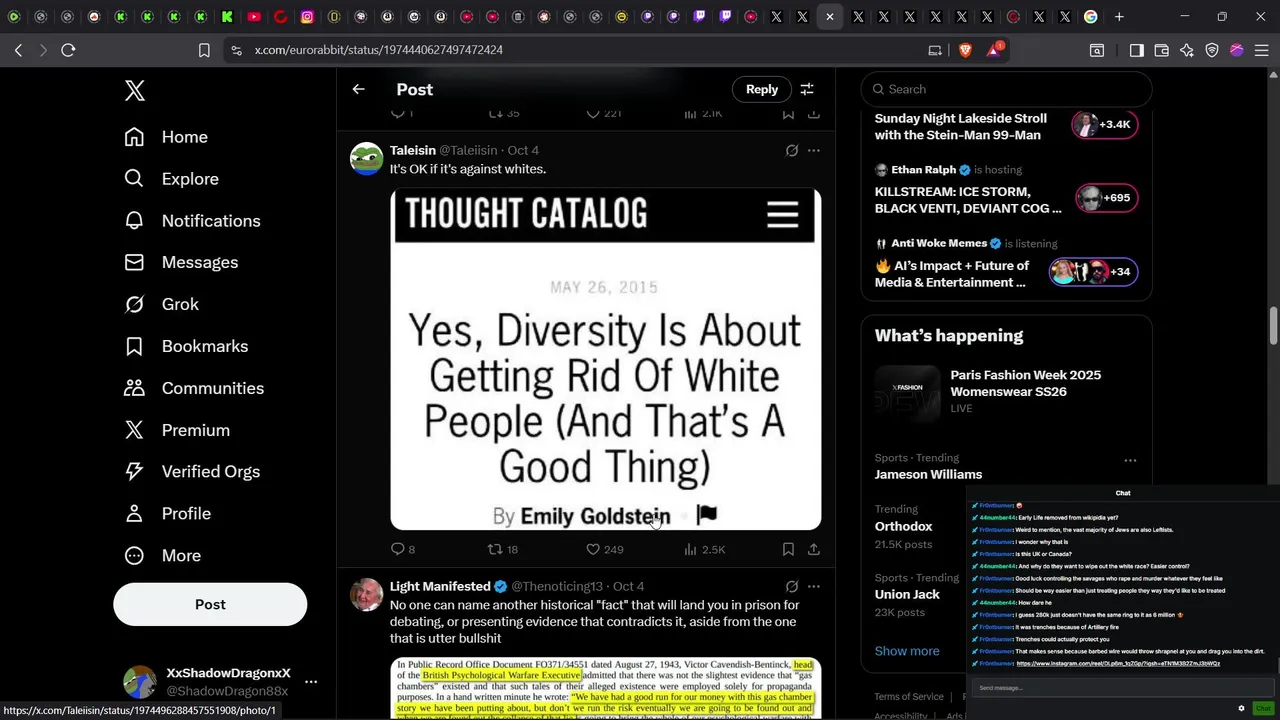Screen dimensions: 1280x720
Task: Open Union Jack trending topic
Action: 907,594
